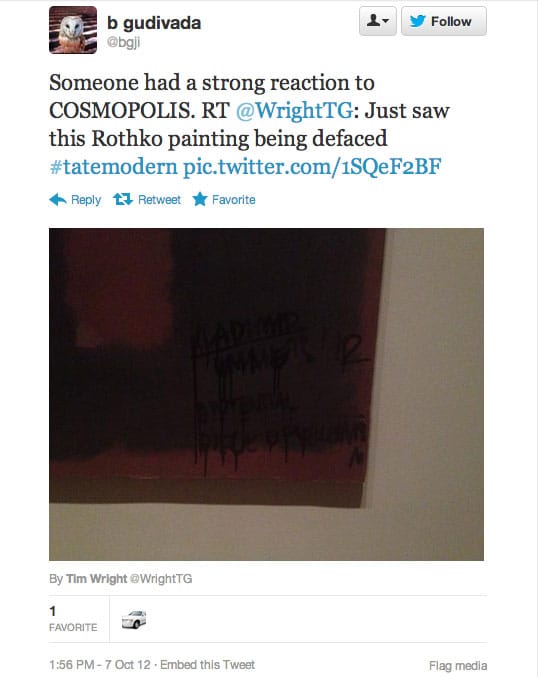
Task: Open the @WrightTG mention link
Action: [x=295, y=110]
